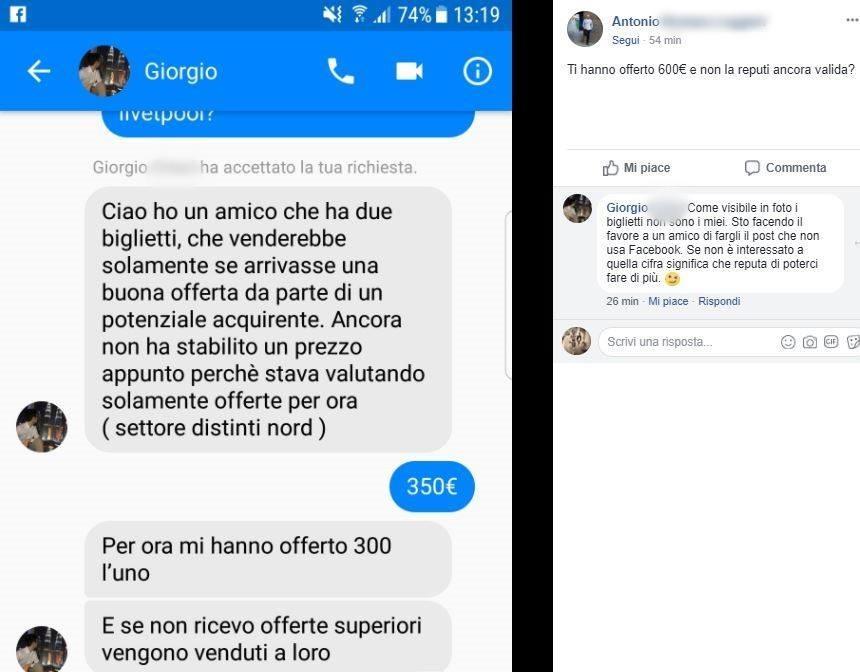
Task: Select the 350€ sent message bubble
Action: [x=432, y=487]
